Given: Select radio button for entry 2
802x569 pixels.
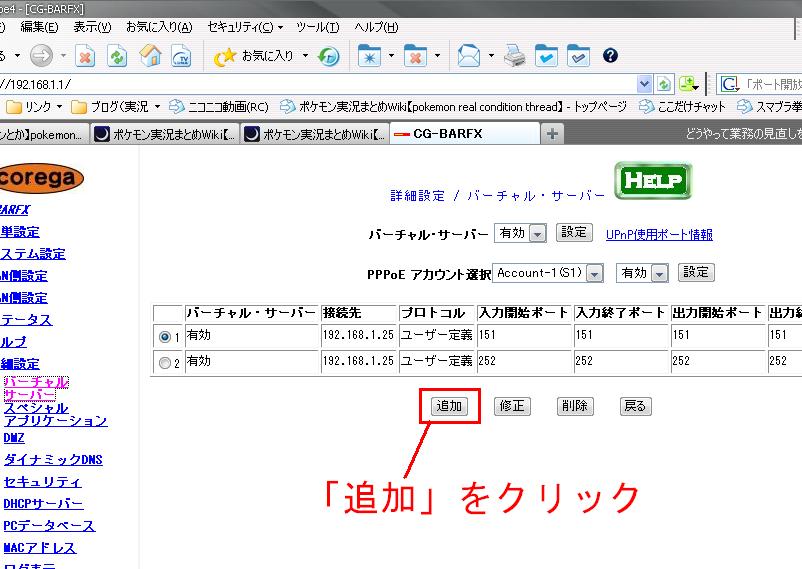Looking at the screenshot, I should coord(166,363).
